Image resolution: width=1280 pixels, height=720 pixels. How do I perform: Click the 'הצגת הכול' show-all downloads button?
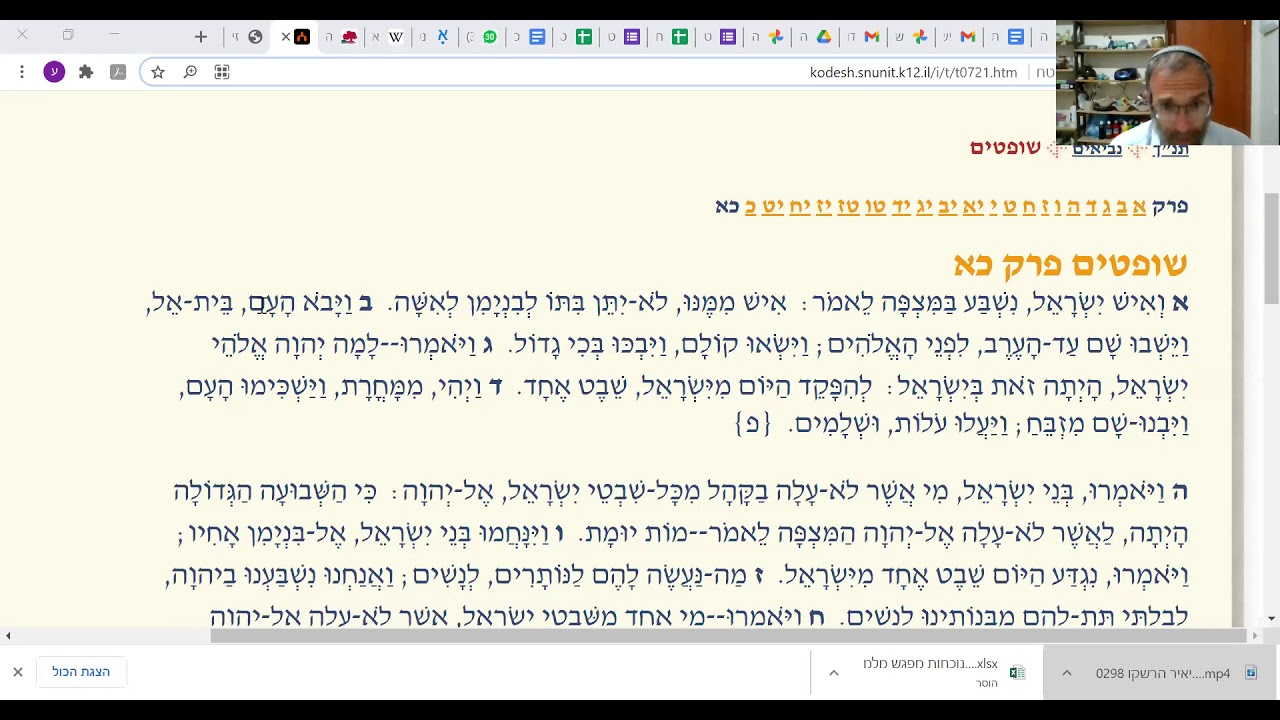click(81, 672)
